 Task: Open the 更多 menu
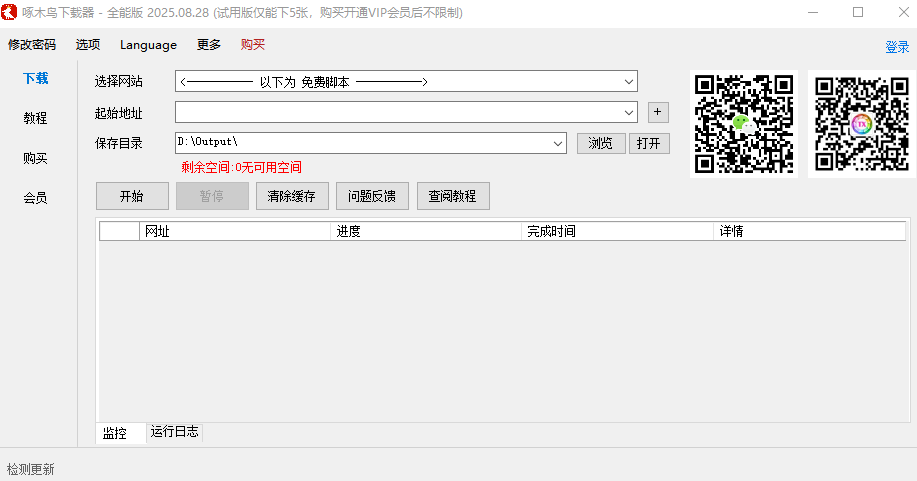tap(209, 45)
